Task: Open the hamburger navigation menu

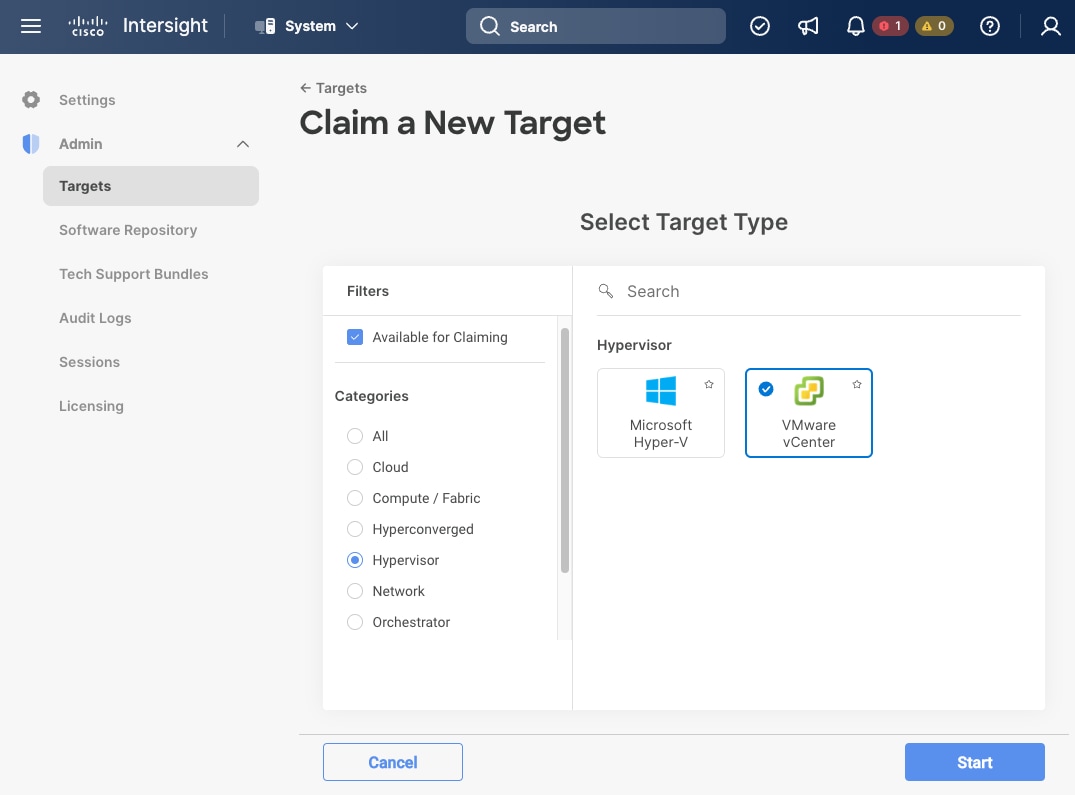Action: [x=31, y=26]
